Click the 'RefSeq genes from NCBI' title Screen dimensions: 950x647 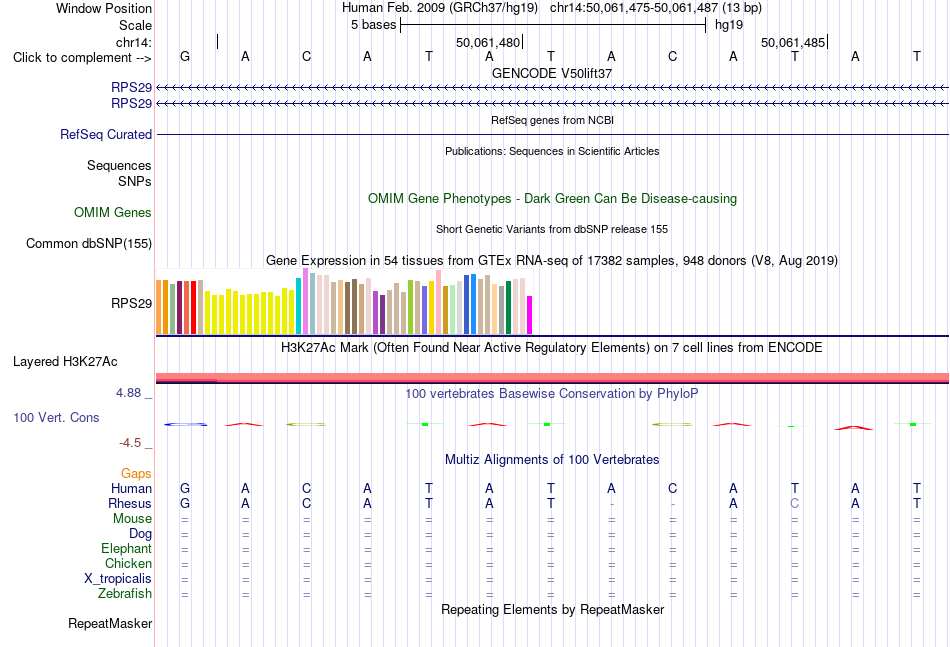(x=552, y=120)
